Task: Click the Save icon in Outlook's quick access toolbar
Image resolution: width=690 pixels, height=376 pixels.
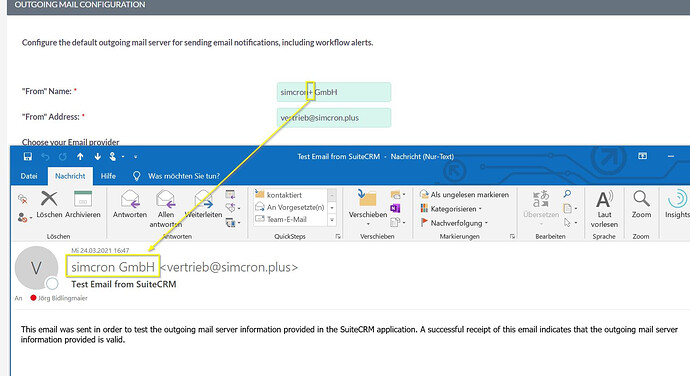Action: (28, 157)
